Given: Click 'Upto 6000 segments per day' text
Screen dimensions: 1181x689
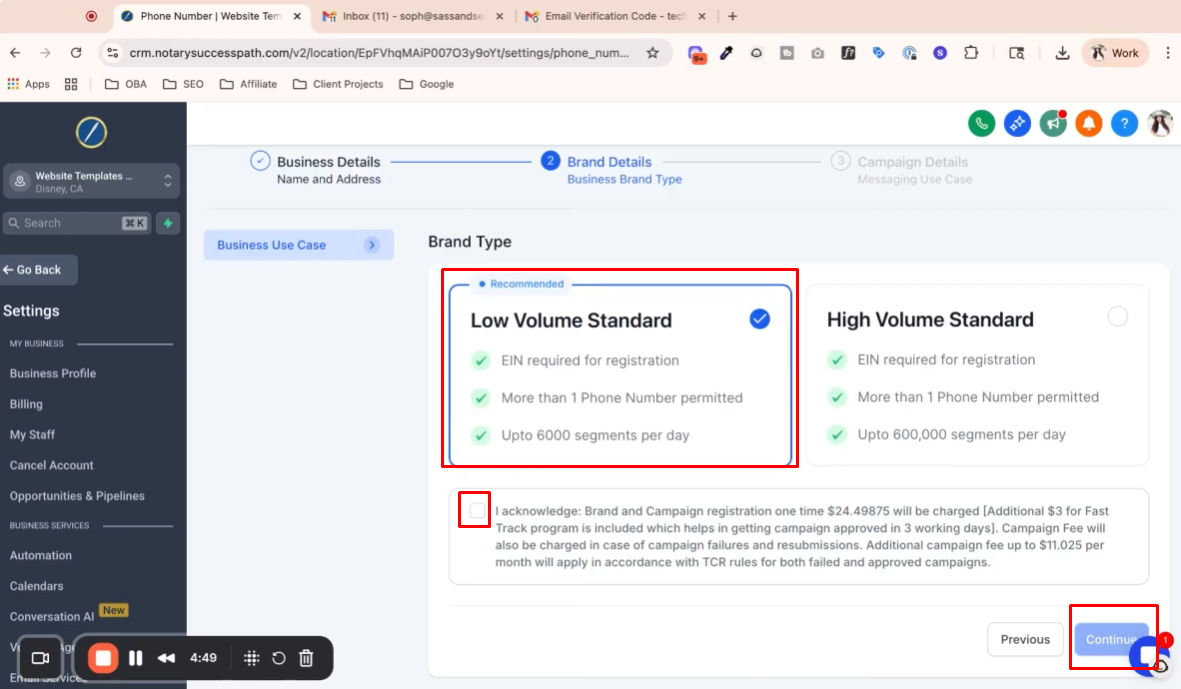Looking at the screenshot, I should (x=595, y=435).
